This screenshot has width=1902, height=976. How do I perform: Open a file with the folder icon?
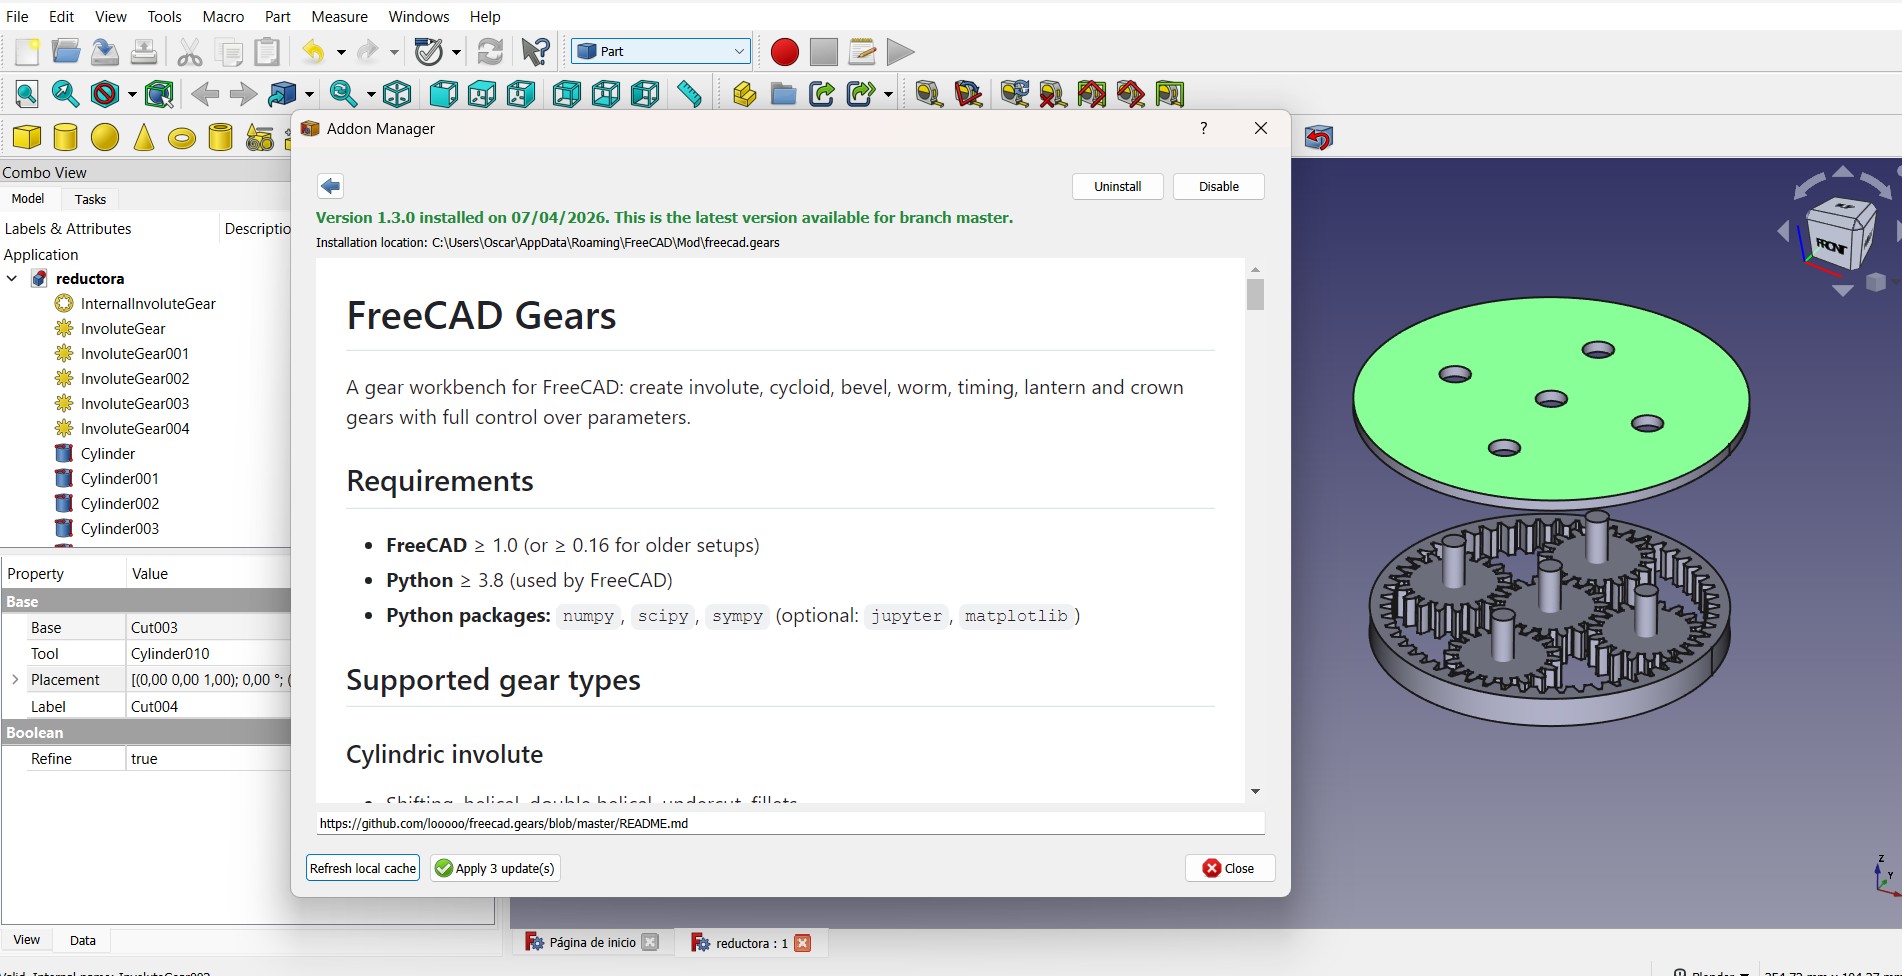coord(66,51)
